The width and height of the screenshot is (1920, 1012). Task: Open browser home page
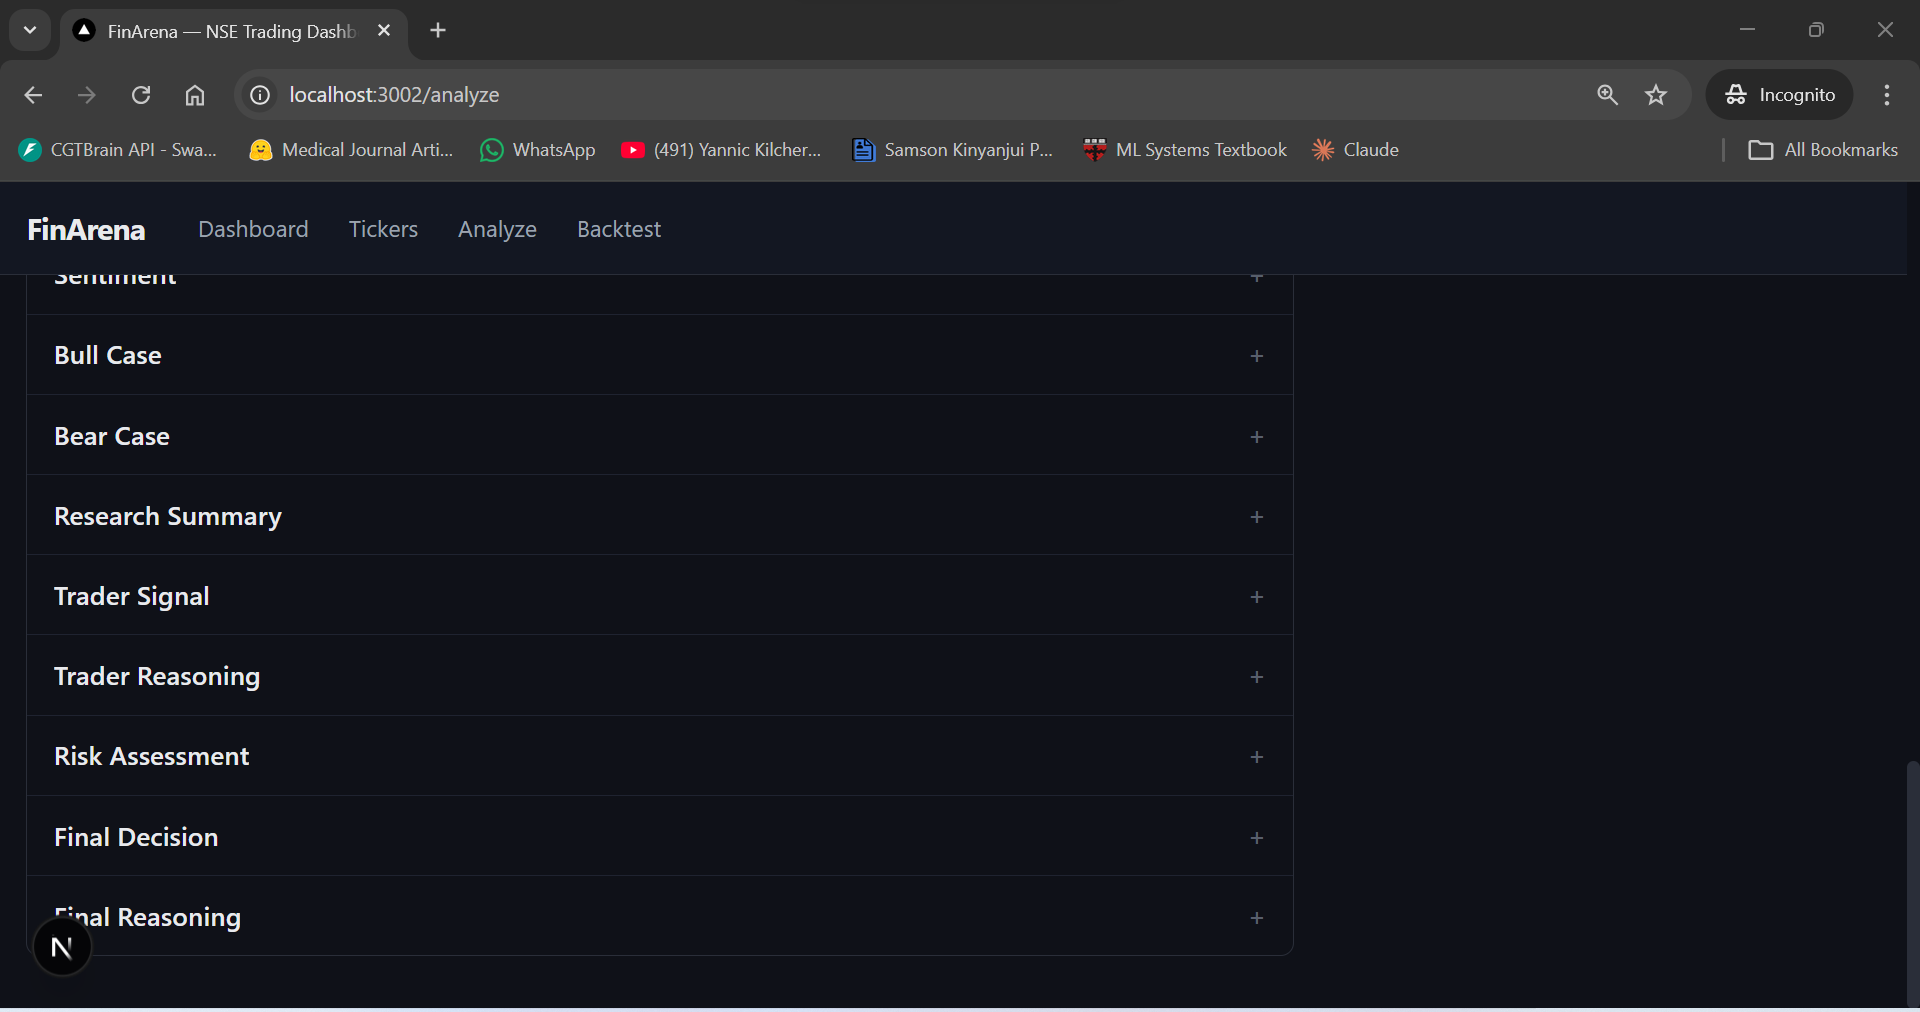coord(195,95)
